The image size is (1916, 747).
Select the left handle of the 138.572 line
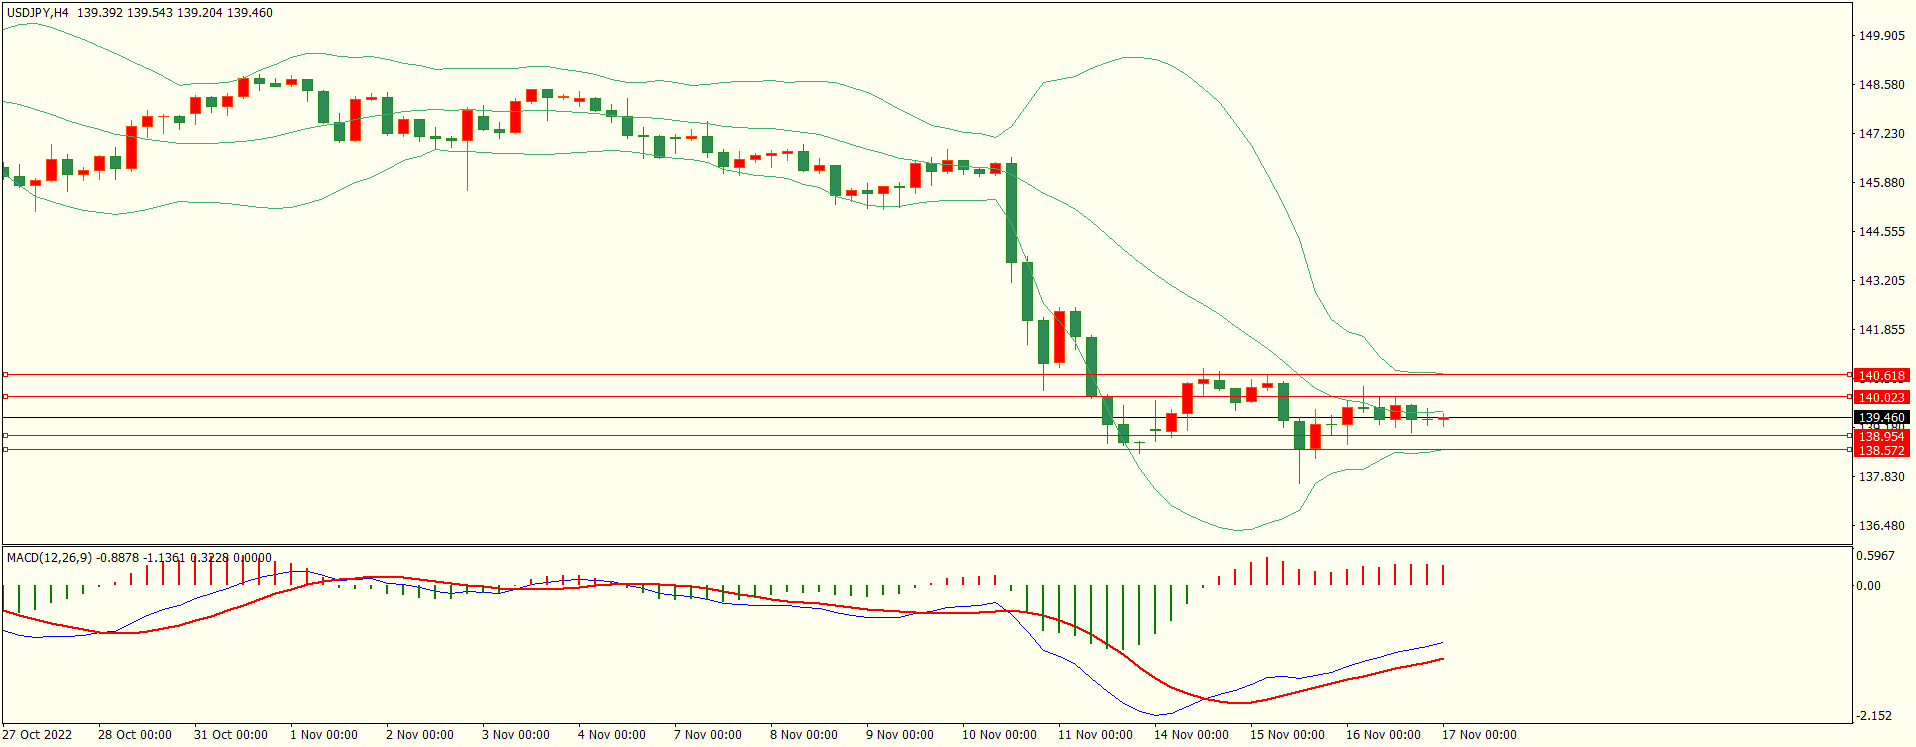(x=5, y=450)
